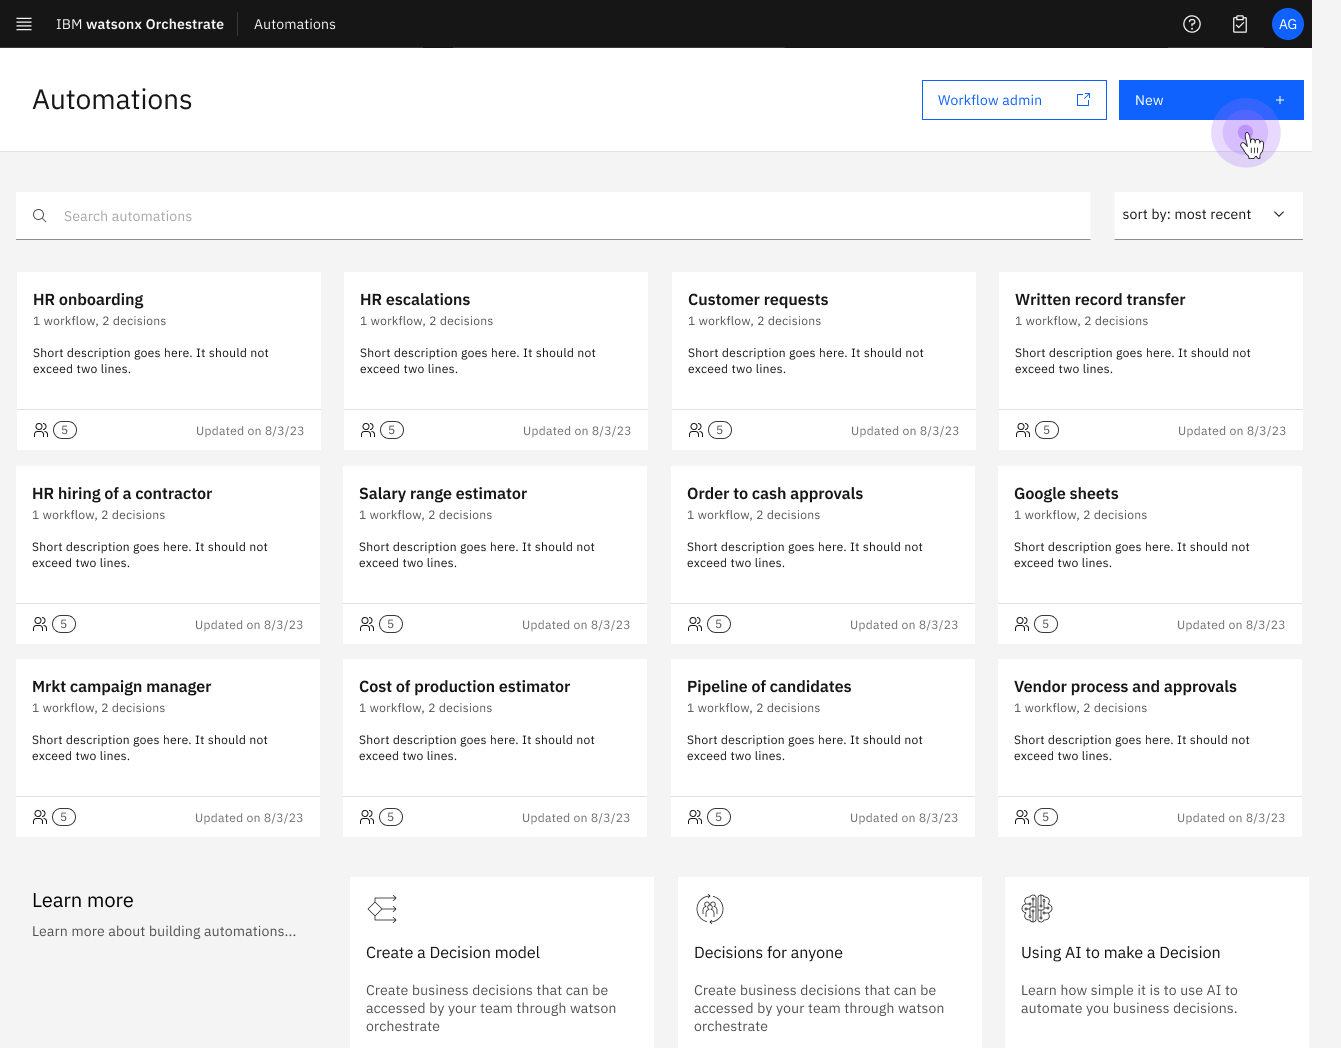Click Updated on 8/3/23 on HR onboarding
The width and height of the screenshot is (1341, 1048).
(x=250, y=431)
